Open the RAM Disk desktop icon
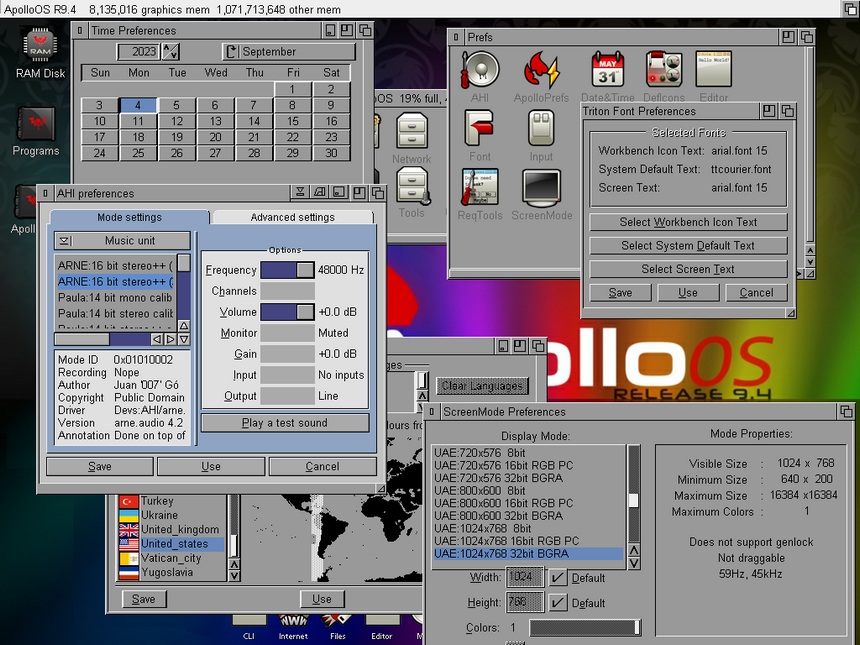This screenshot has width=860, height=645. point(40,54)
